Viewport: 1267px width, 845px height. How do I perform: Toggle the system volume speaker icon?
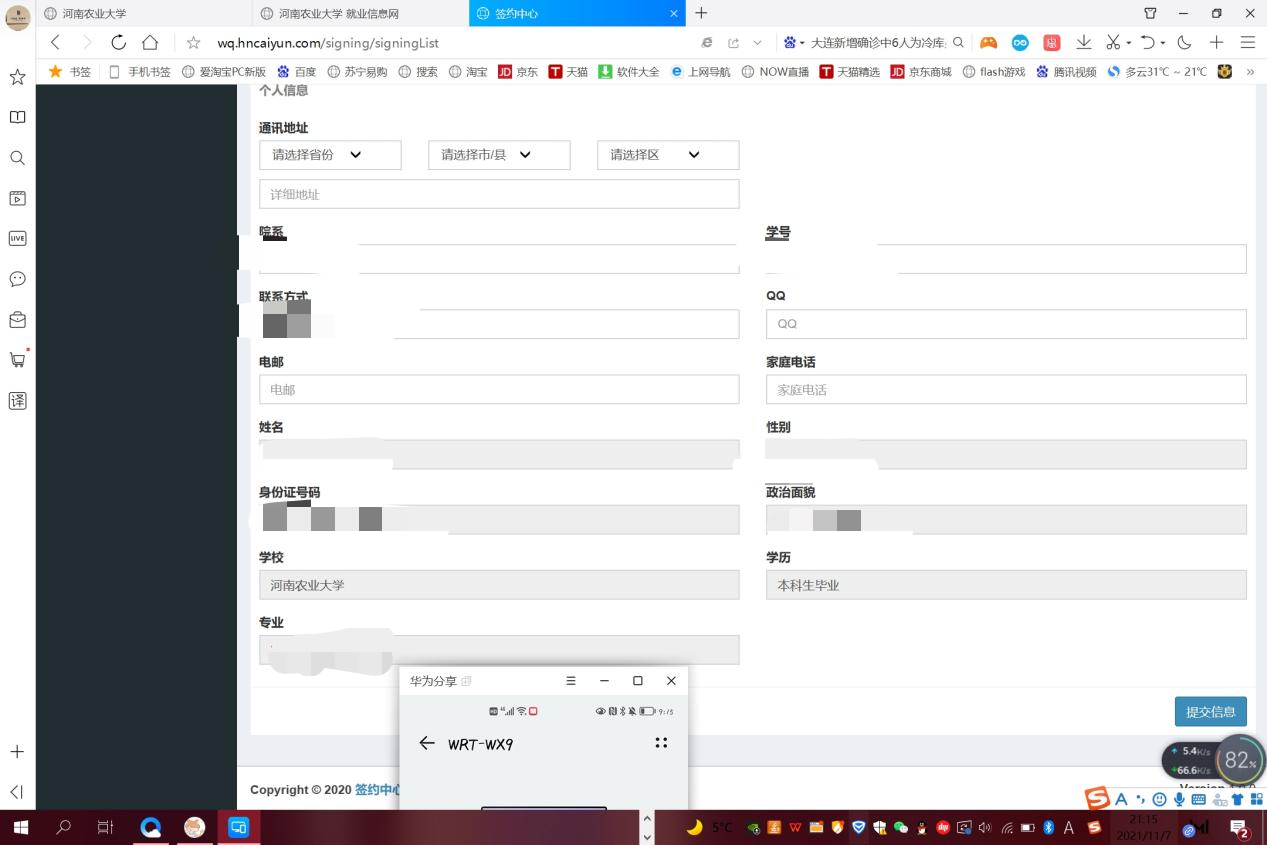click(x=985, y=827)
